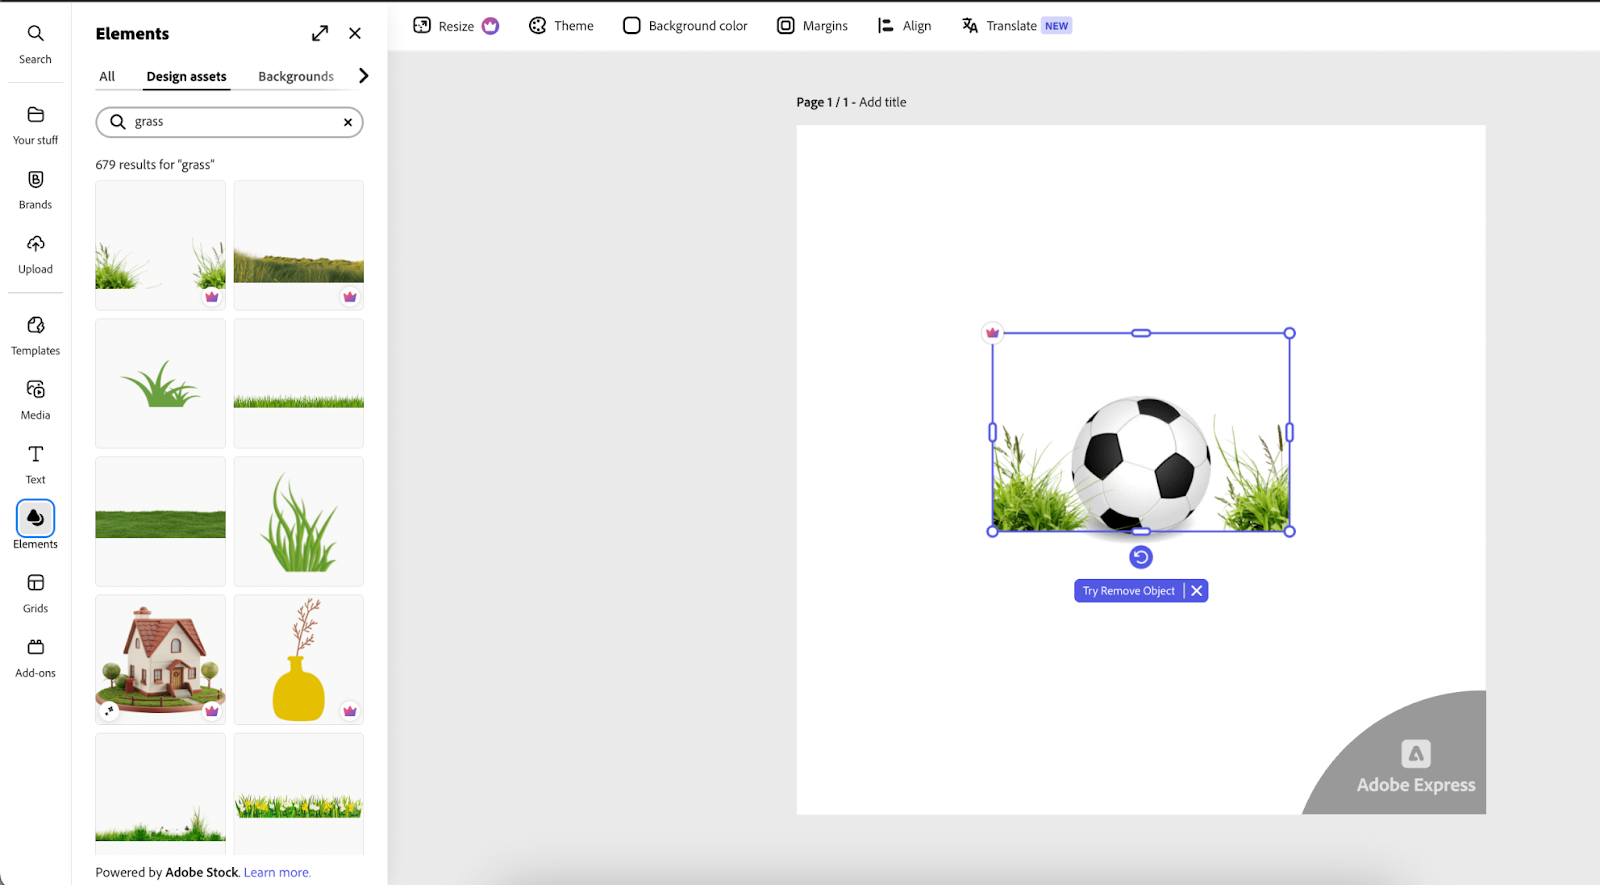
Task: Add the house with garden asset
Action: click(160, 660)
